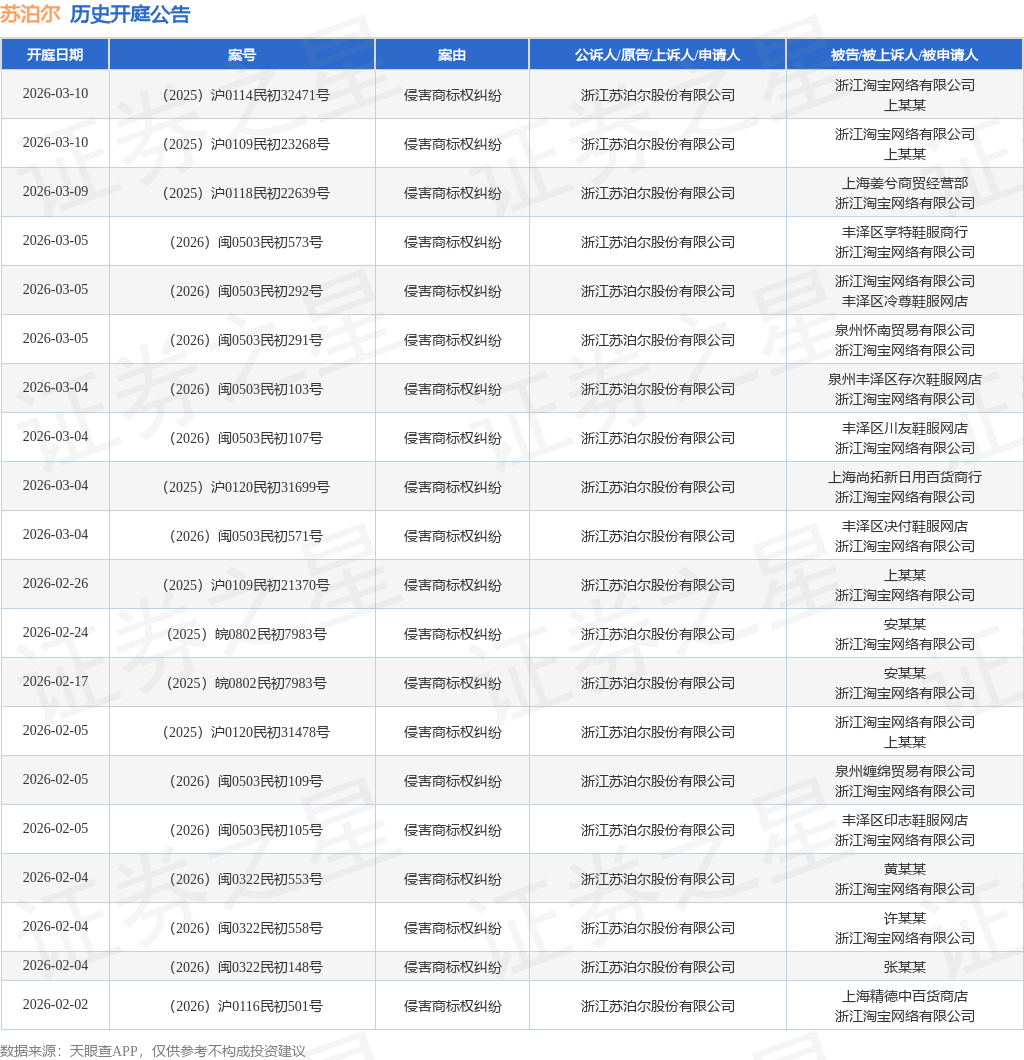Click defendant 丰泽区川友鞋服网店
The height and width of the screenshot is (1060, 1024).
(x=904, y=429)
